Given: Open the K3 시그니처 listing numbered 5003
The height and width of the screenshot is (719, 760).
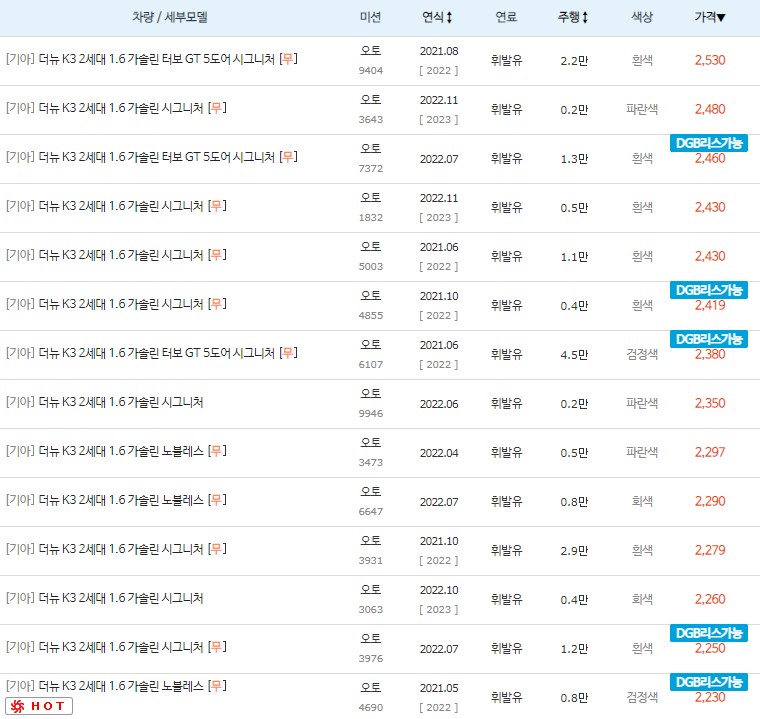Looking at the screenshot, I should 116,255.
